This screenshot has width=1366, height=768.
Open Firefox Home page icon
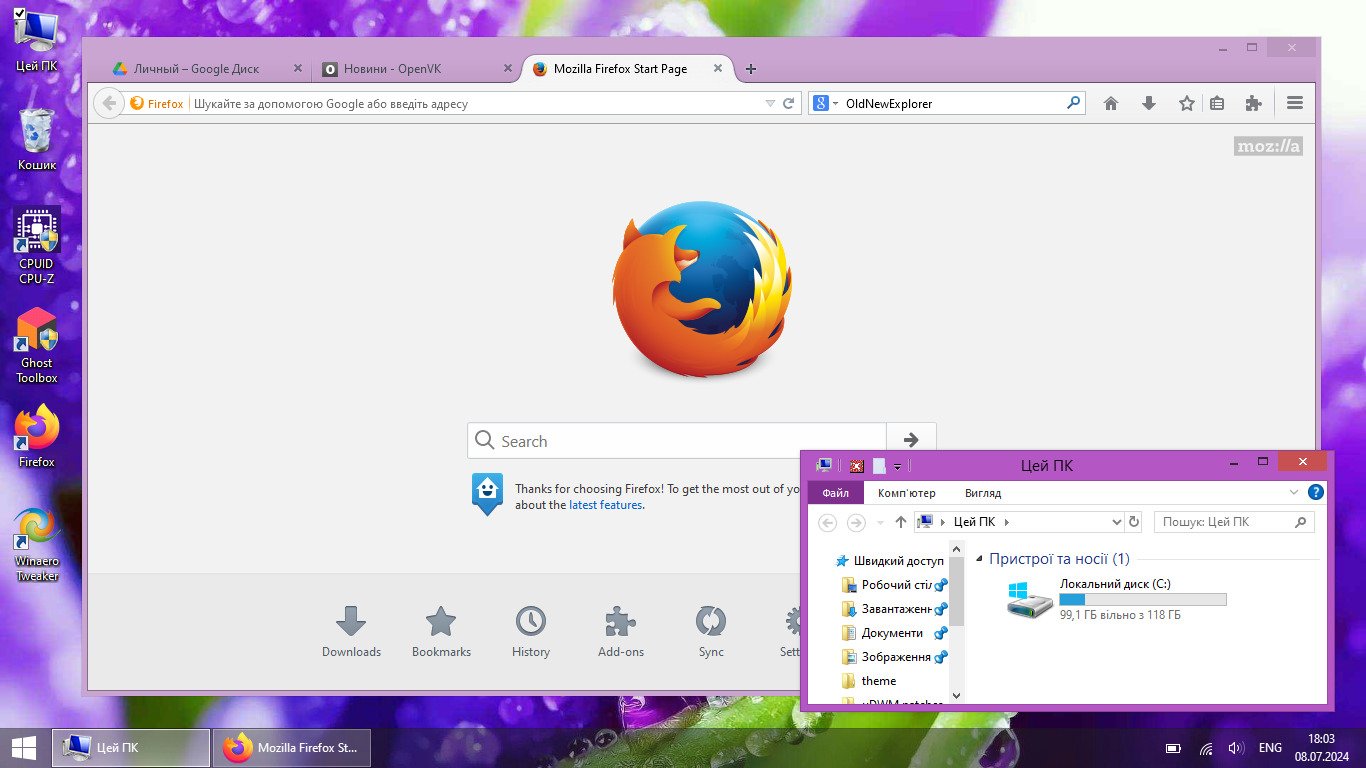coord(1110,103)
